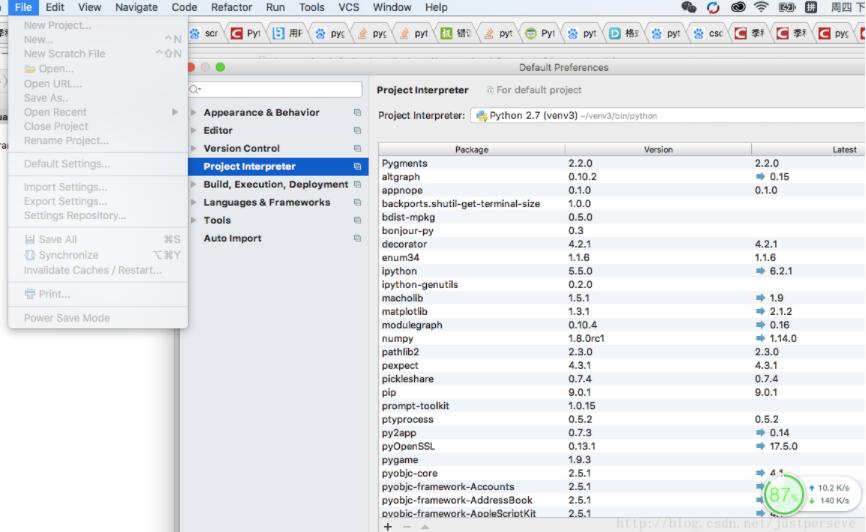Click the minus button to uninstall package
866x532 pixels.
click(406, 526)
